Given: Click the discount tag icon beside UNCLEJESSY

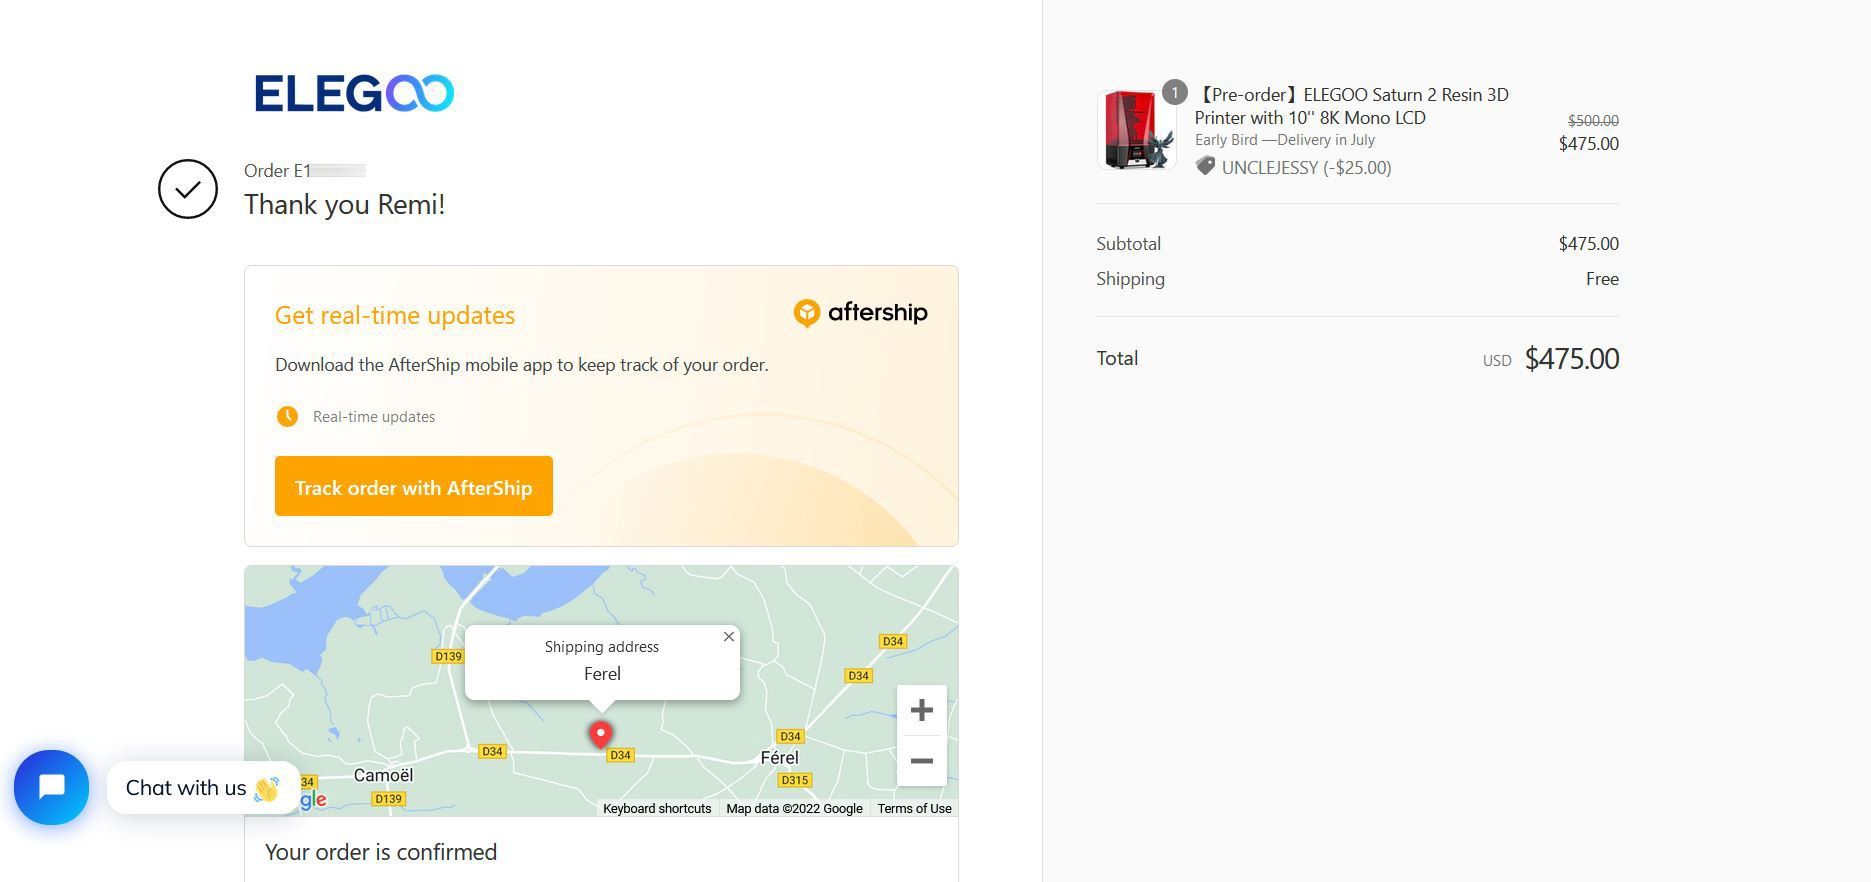Looking at the screenshot, I should [x=1205, y=167].
